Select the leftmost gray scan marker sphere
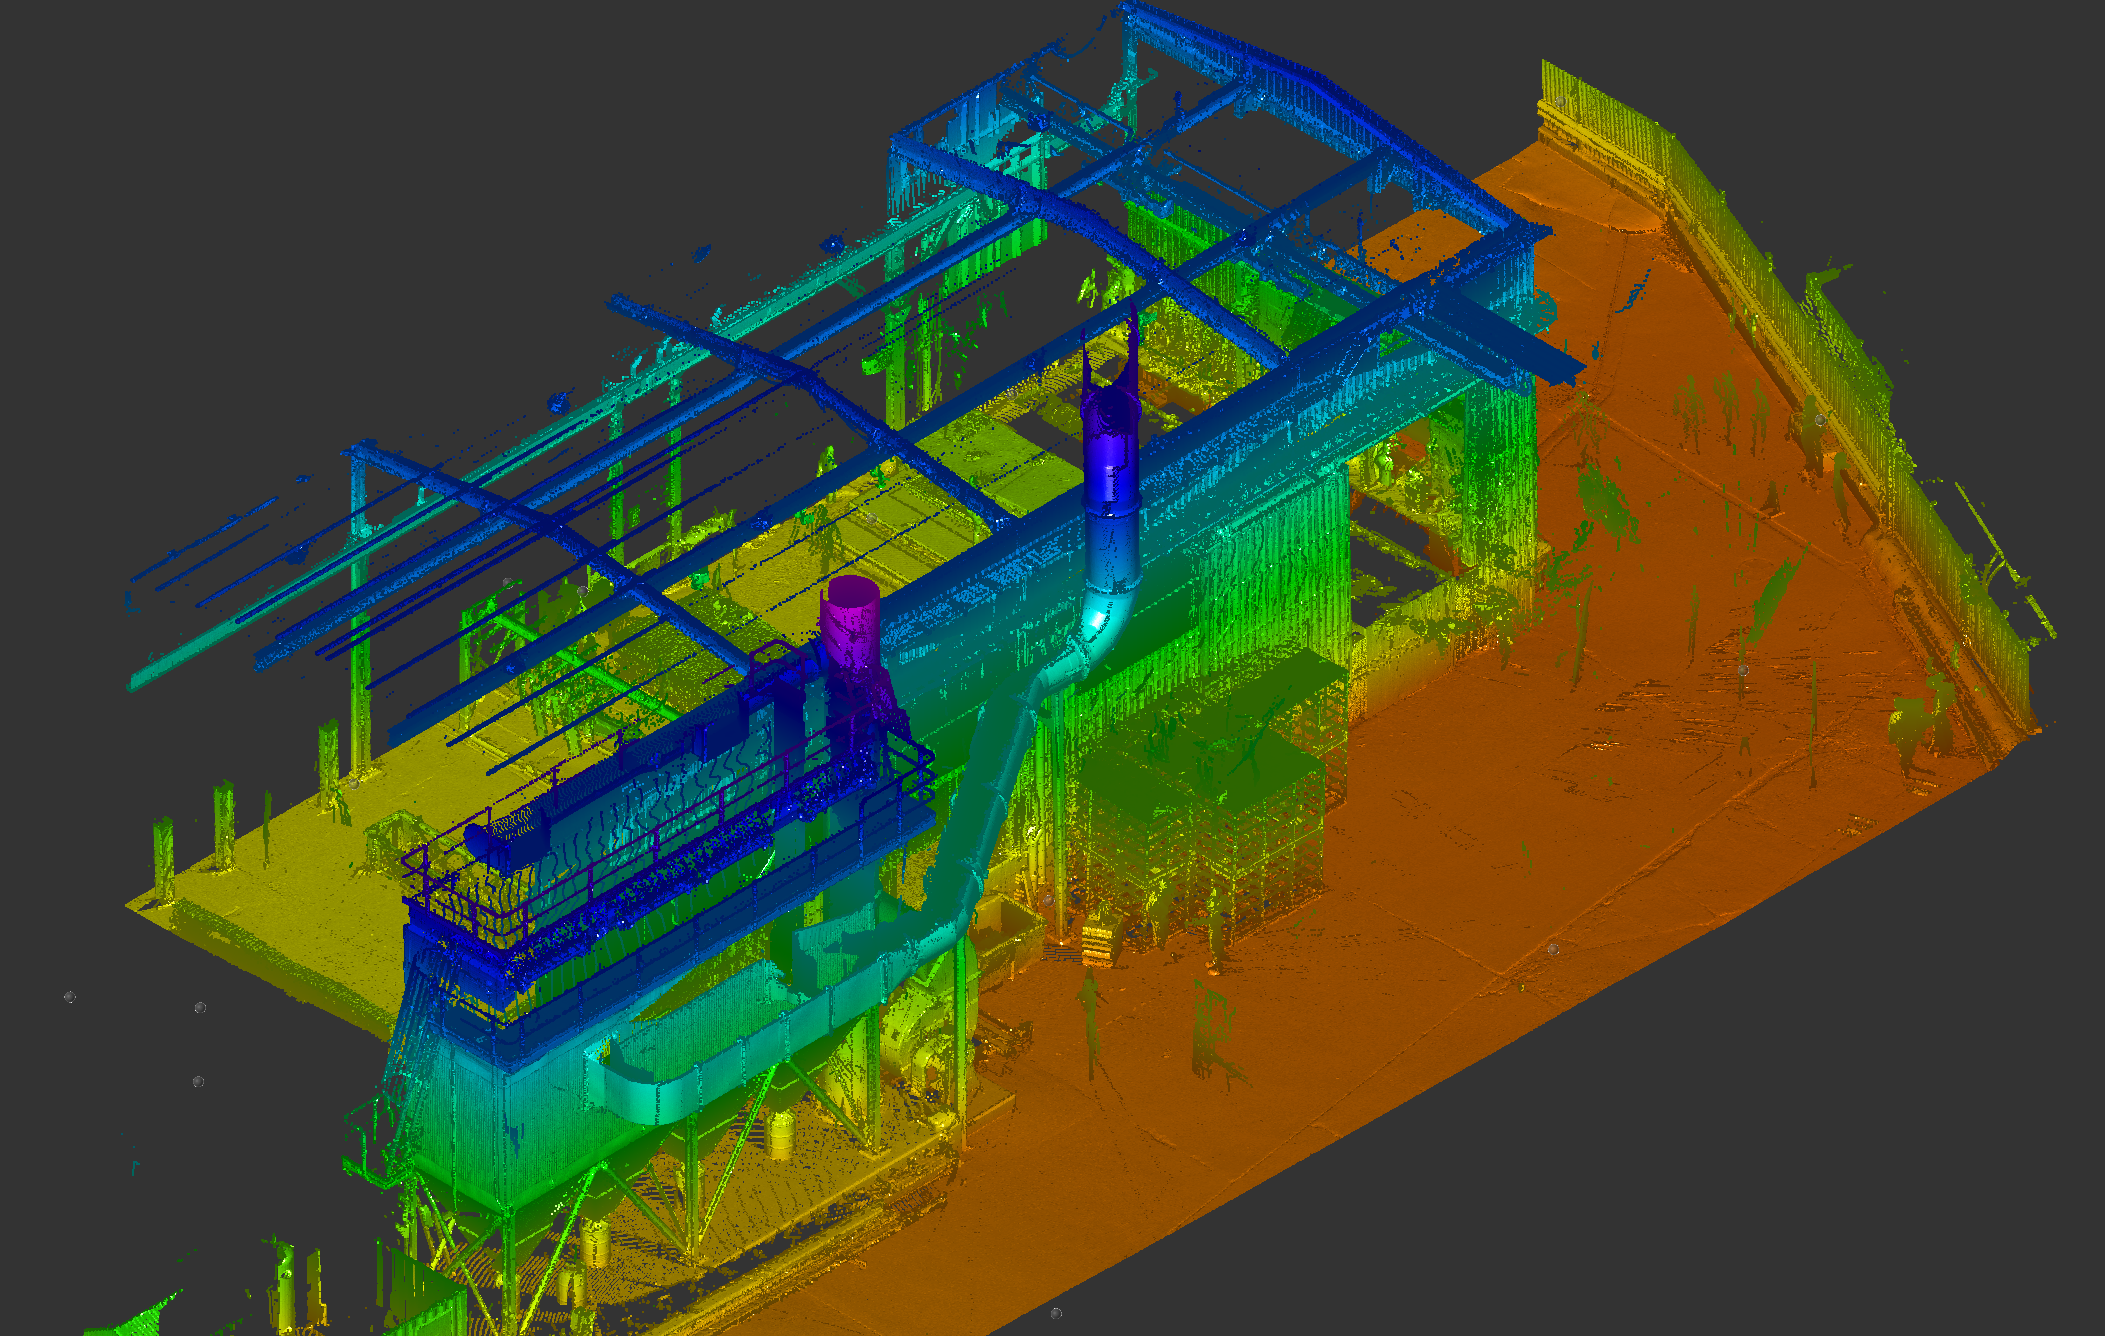This screenshot has height=1336, width=2105. [69, 997]
